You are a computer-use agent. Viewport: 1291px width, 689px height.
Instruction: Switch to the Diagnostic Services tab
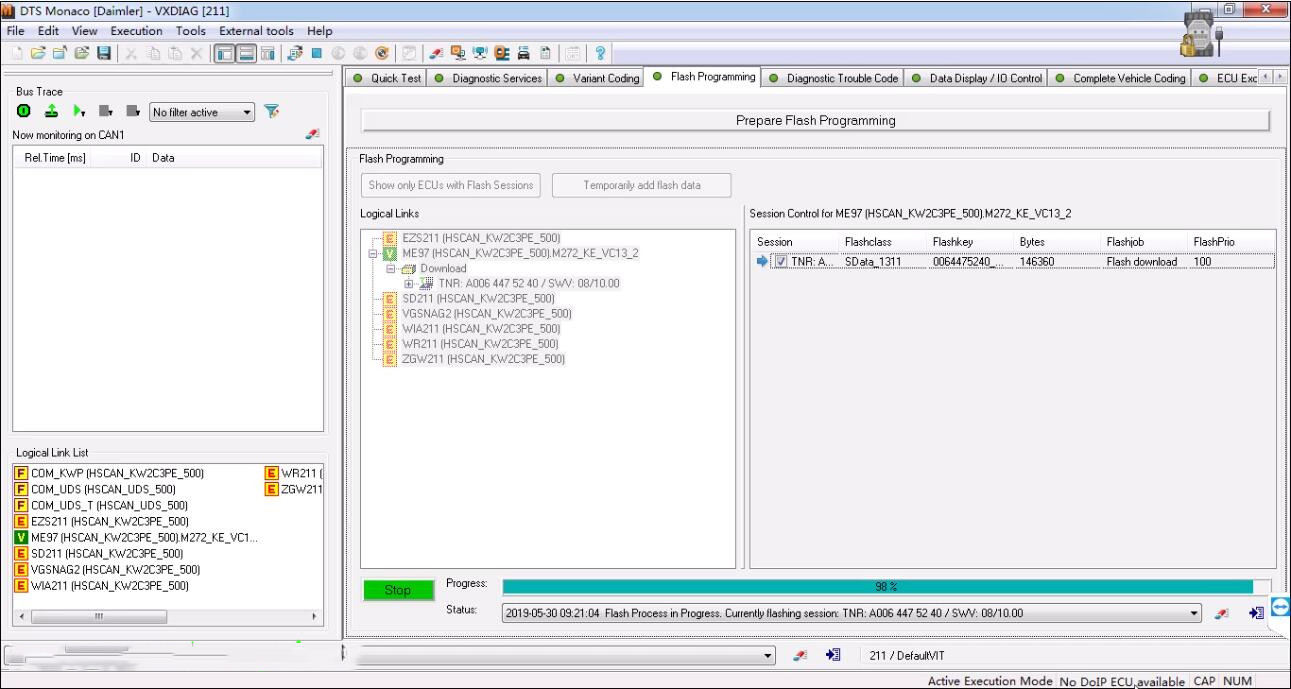pyautogui.click(x=489, y=78)
